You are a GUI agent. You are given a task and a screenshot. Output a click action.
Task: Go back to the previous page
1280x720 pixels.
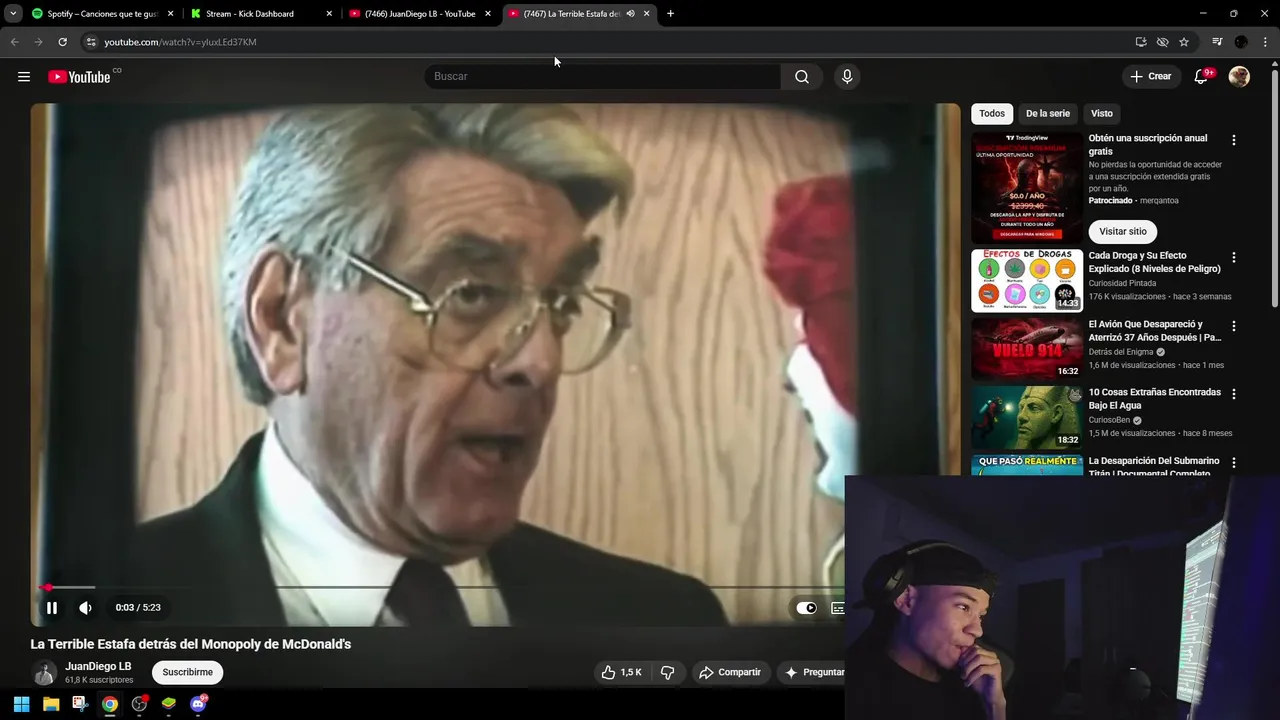coord(14,42)
